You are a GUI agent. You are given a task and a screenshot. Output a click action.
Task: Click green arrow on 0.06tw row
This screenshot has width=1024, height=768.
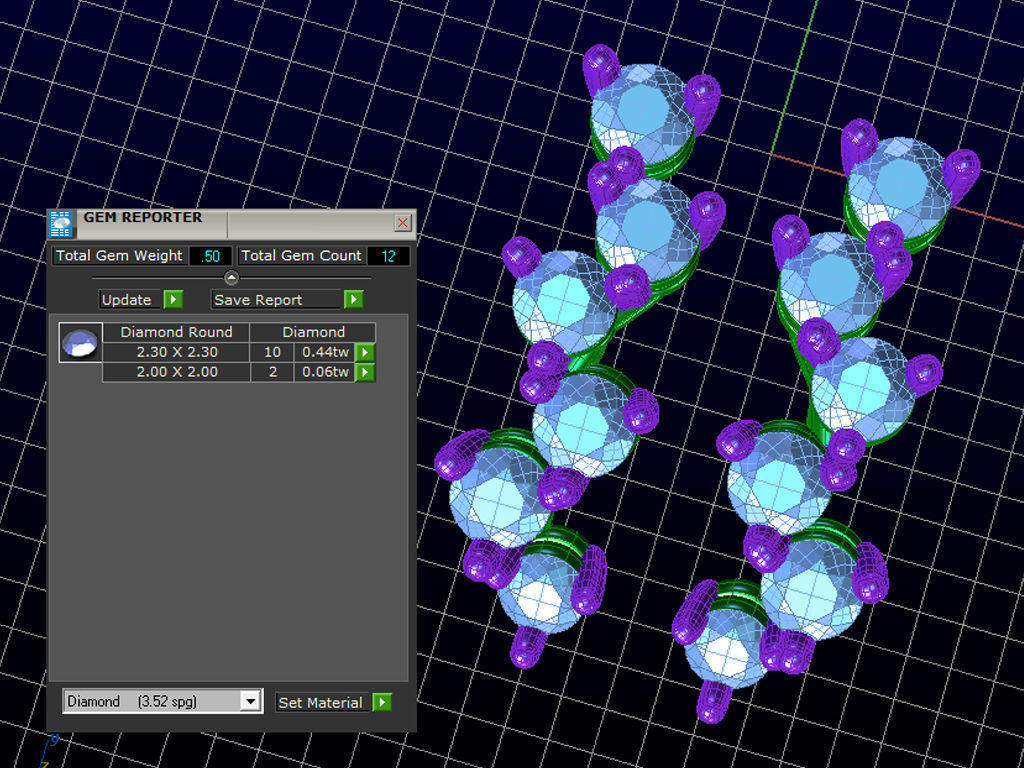365,372
